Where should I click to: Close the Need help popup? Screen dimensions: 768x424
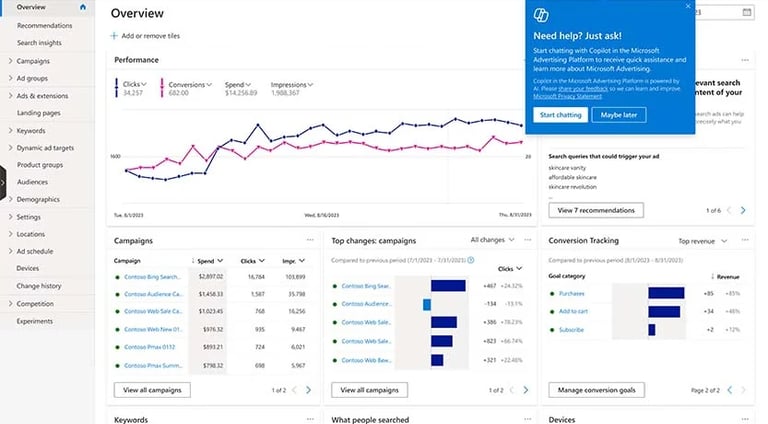[x=688, y=6]
